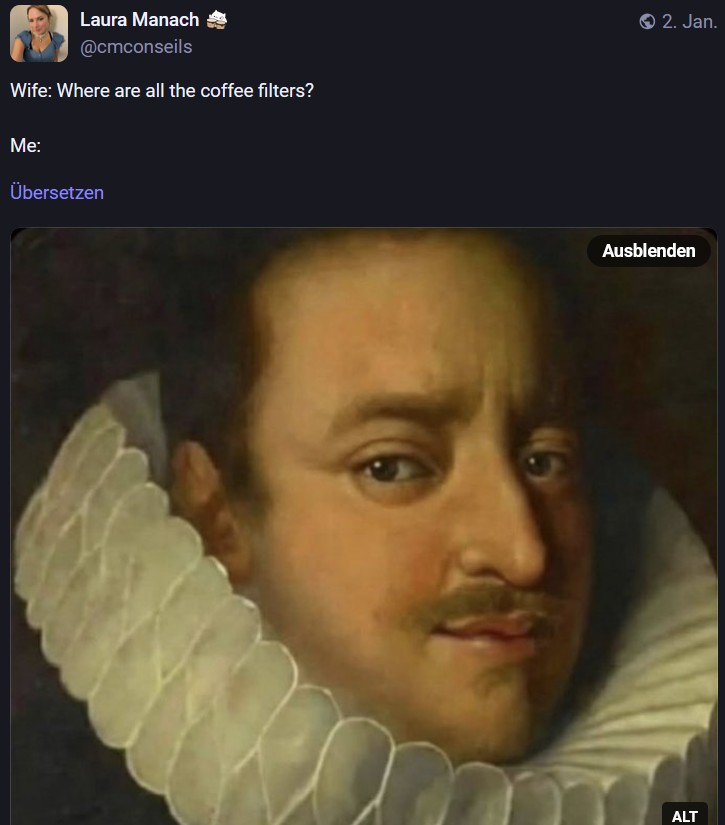
Task: Click the custom emoji beside Laura Manach
Action: coord(216,20)
